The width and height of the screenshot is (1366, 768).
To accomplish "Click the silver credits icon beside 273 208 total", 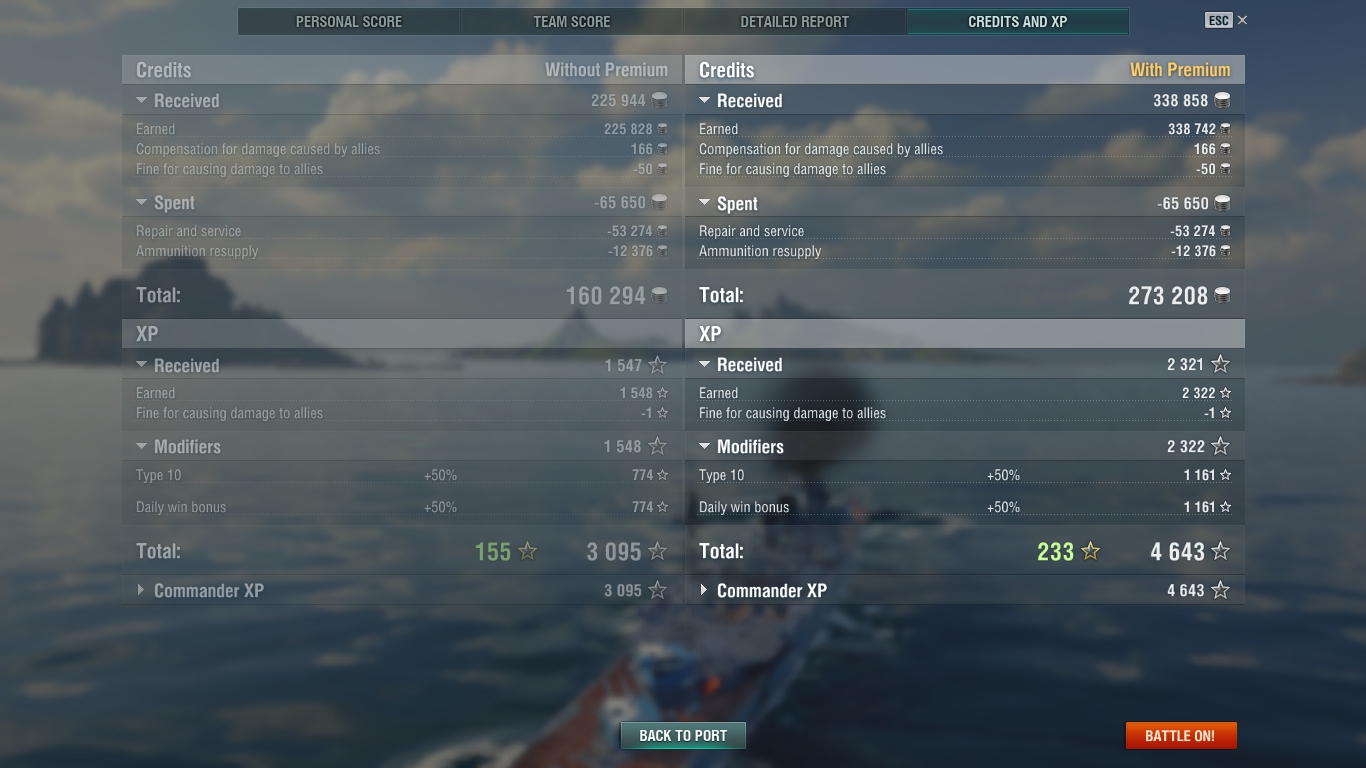I will [1222, 295].
